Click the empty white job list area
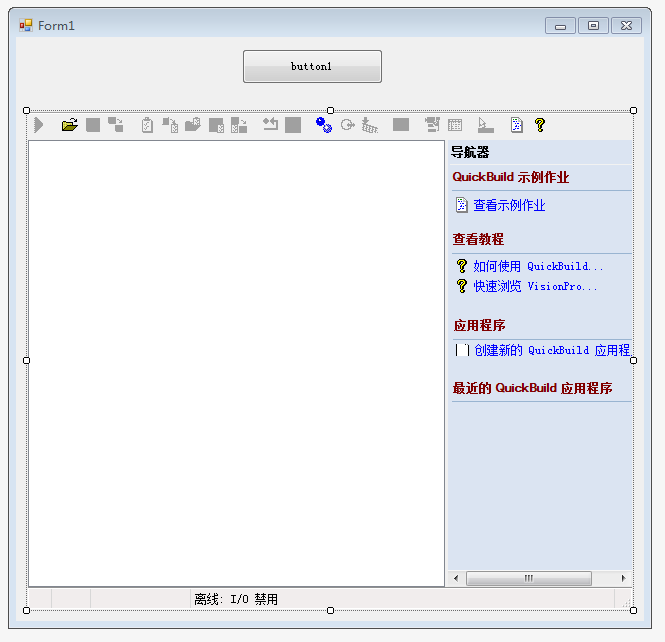The image size is (665, 642). pos(236,362)
